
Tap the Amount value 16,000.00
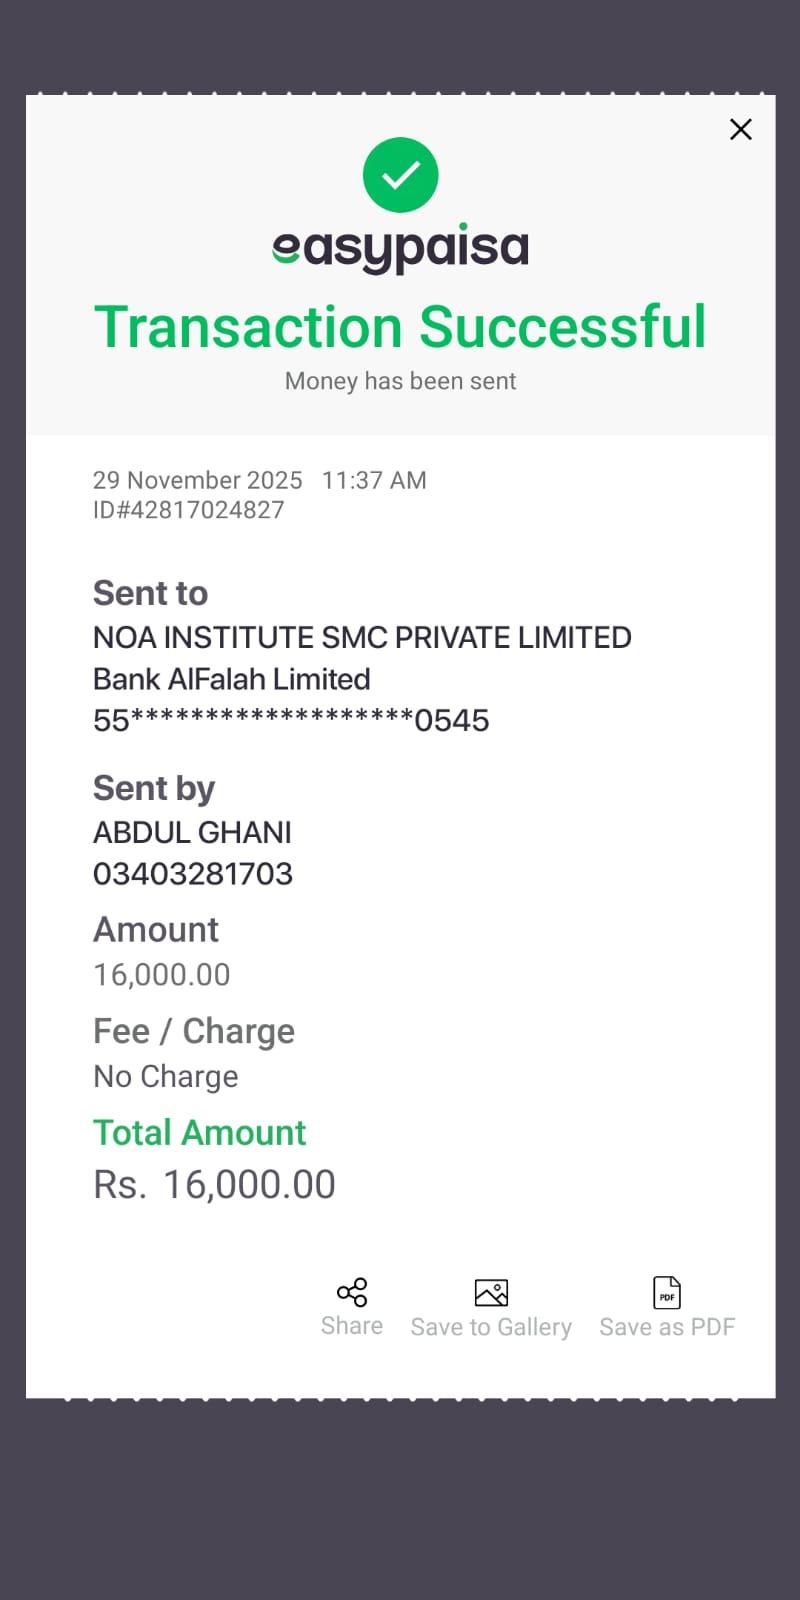[x=162, y=974]
